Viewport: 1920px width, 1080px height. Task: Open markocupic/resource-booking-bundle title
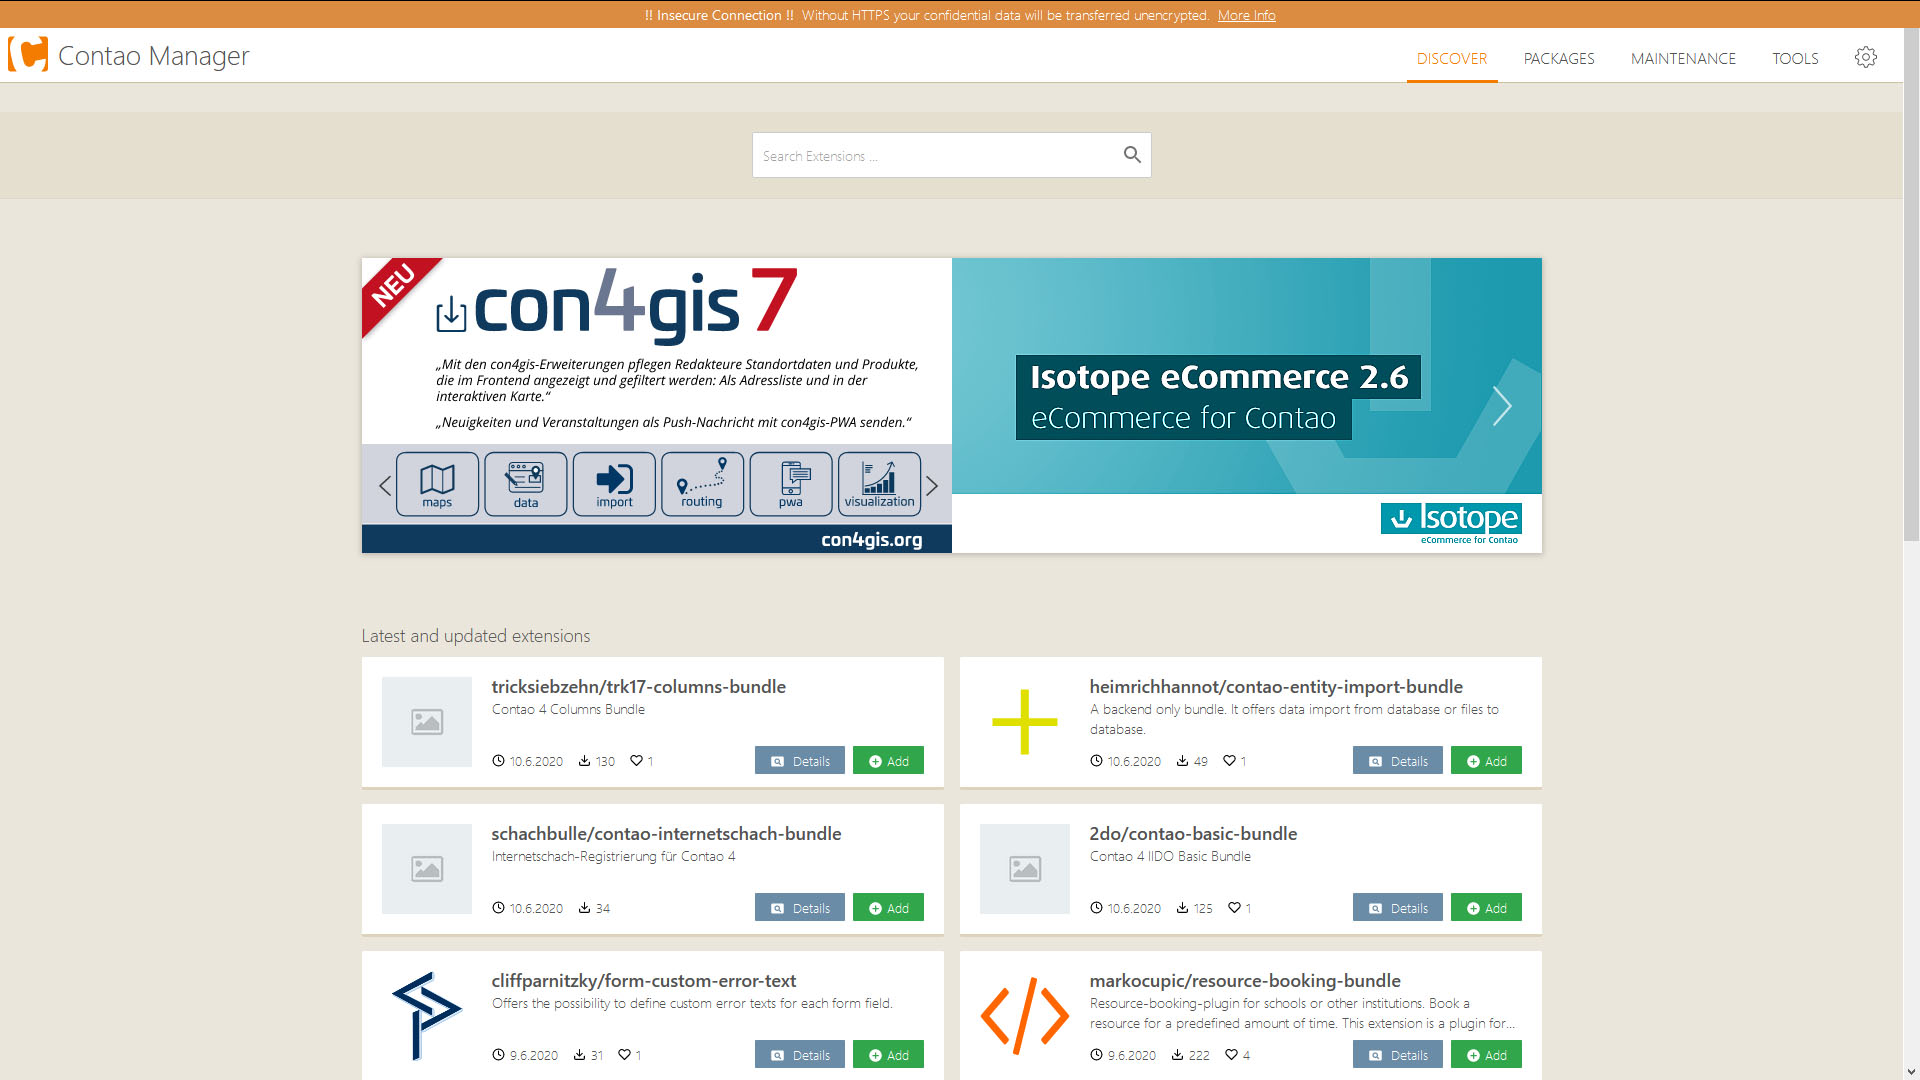click(1245, 980)
